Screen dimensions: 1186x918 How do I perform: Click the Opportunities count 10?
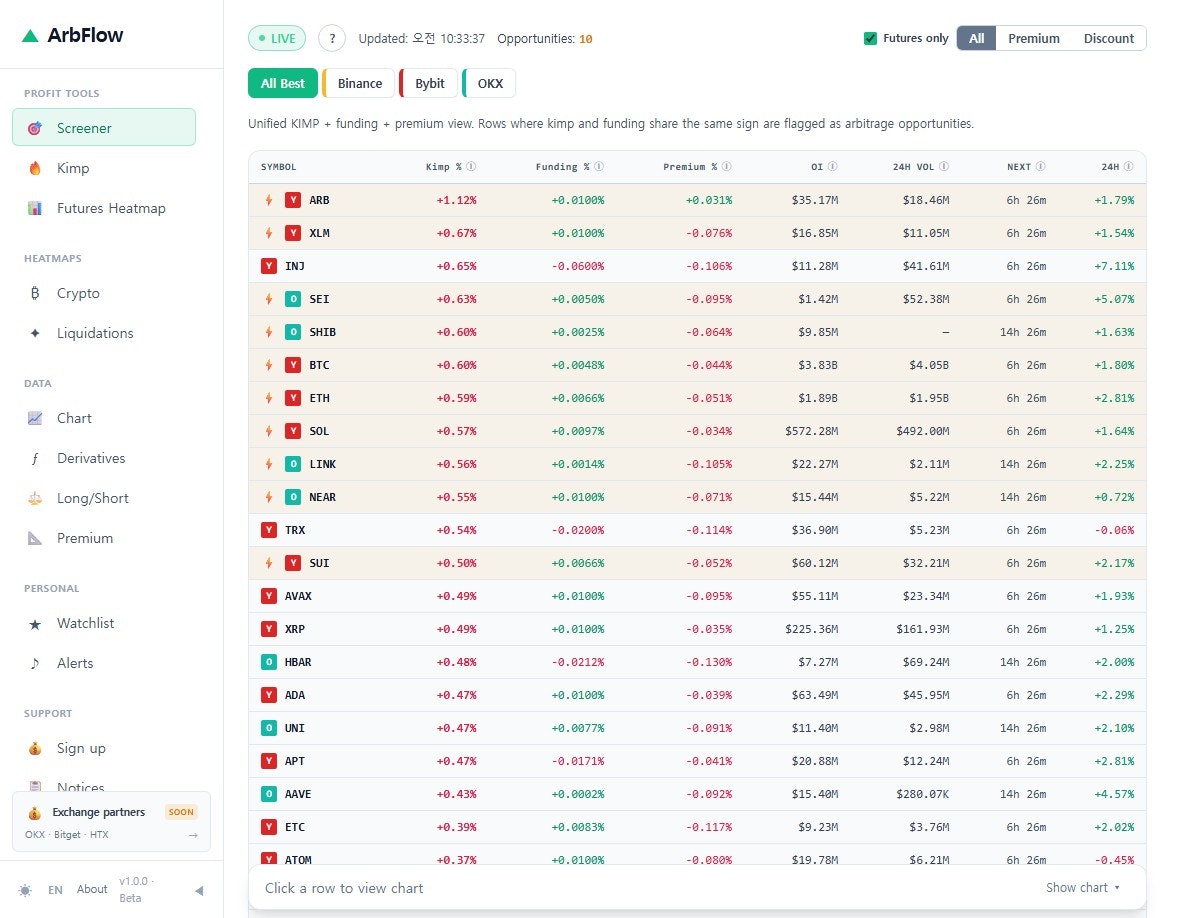coord(585,39)
